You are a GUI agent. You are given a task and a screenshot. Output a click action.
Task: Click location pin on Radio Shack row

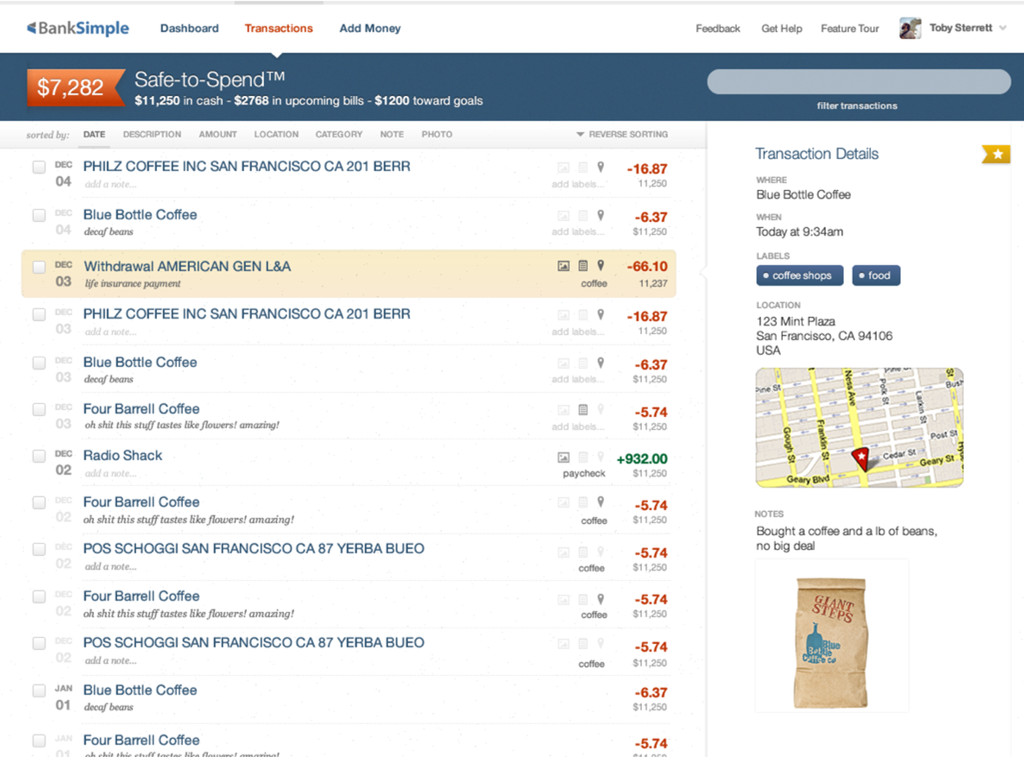click(601, 456)
